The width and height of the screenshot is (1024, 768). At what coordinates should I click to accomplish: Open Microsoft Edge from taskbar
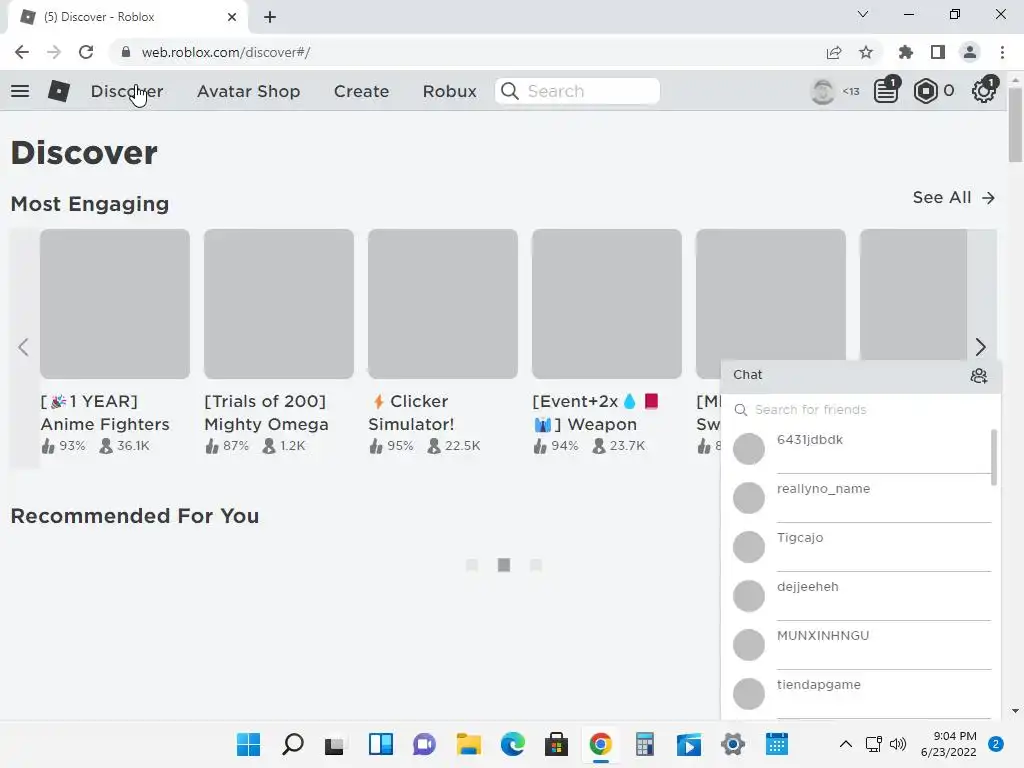point(513,744)
